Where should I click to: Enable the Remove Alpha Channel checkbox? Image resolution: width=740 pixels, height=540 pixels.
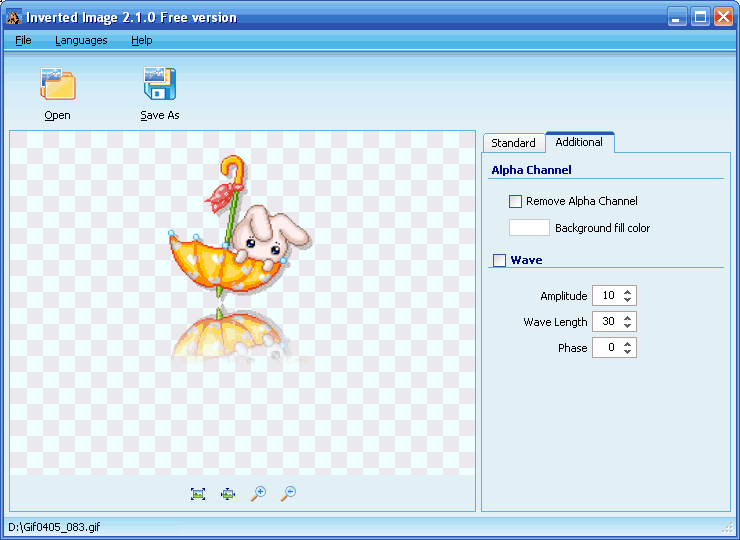click(516, 201)
